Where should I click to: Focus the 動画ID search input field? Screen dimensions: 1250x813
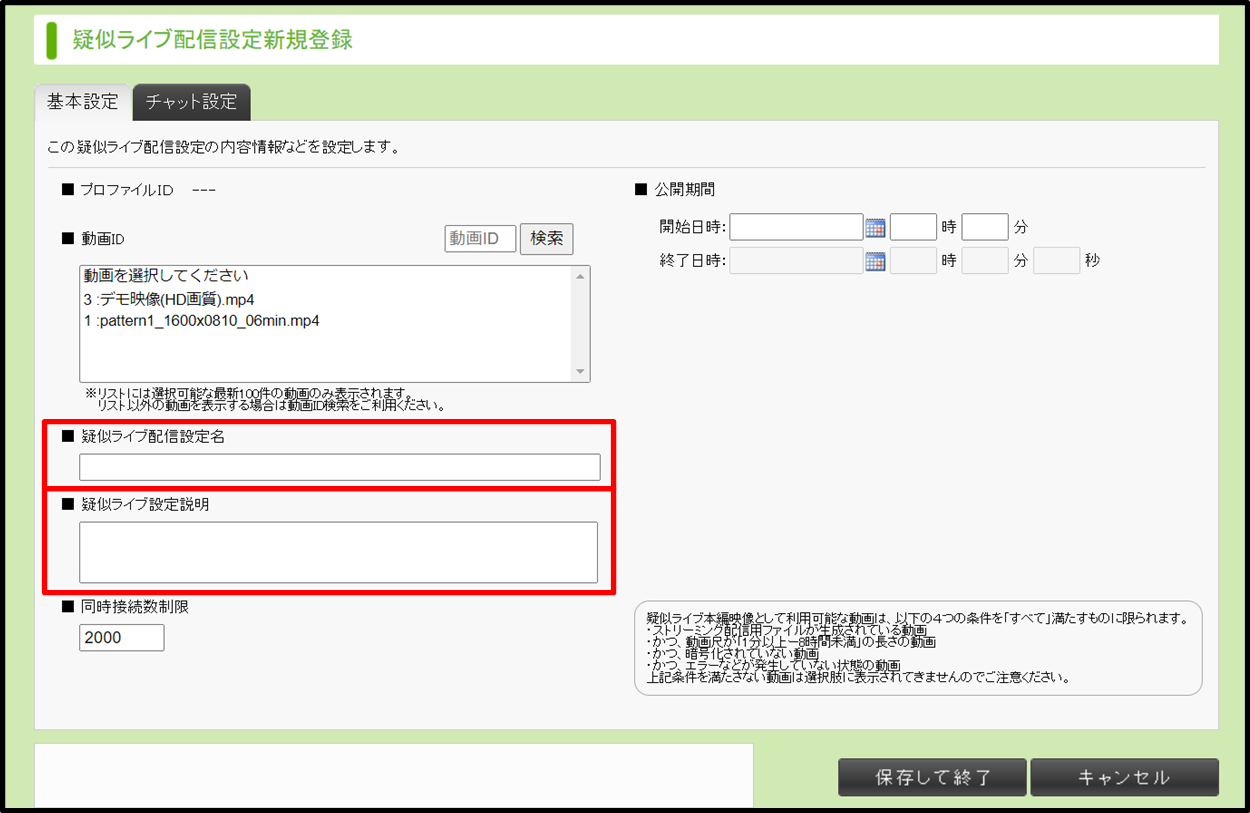point(480,239)
